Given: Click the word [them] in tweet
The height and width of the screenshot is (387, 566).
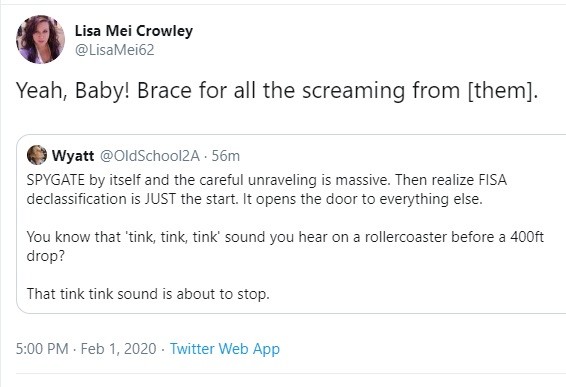Looking at the screenshot, I should (502, 90).
